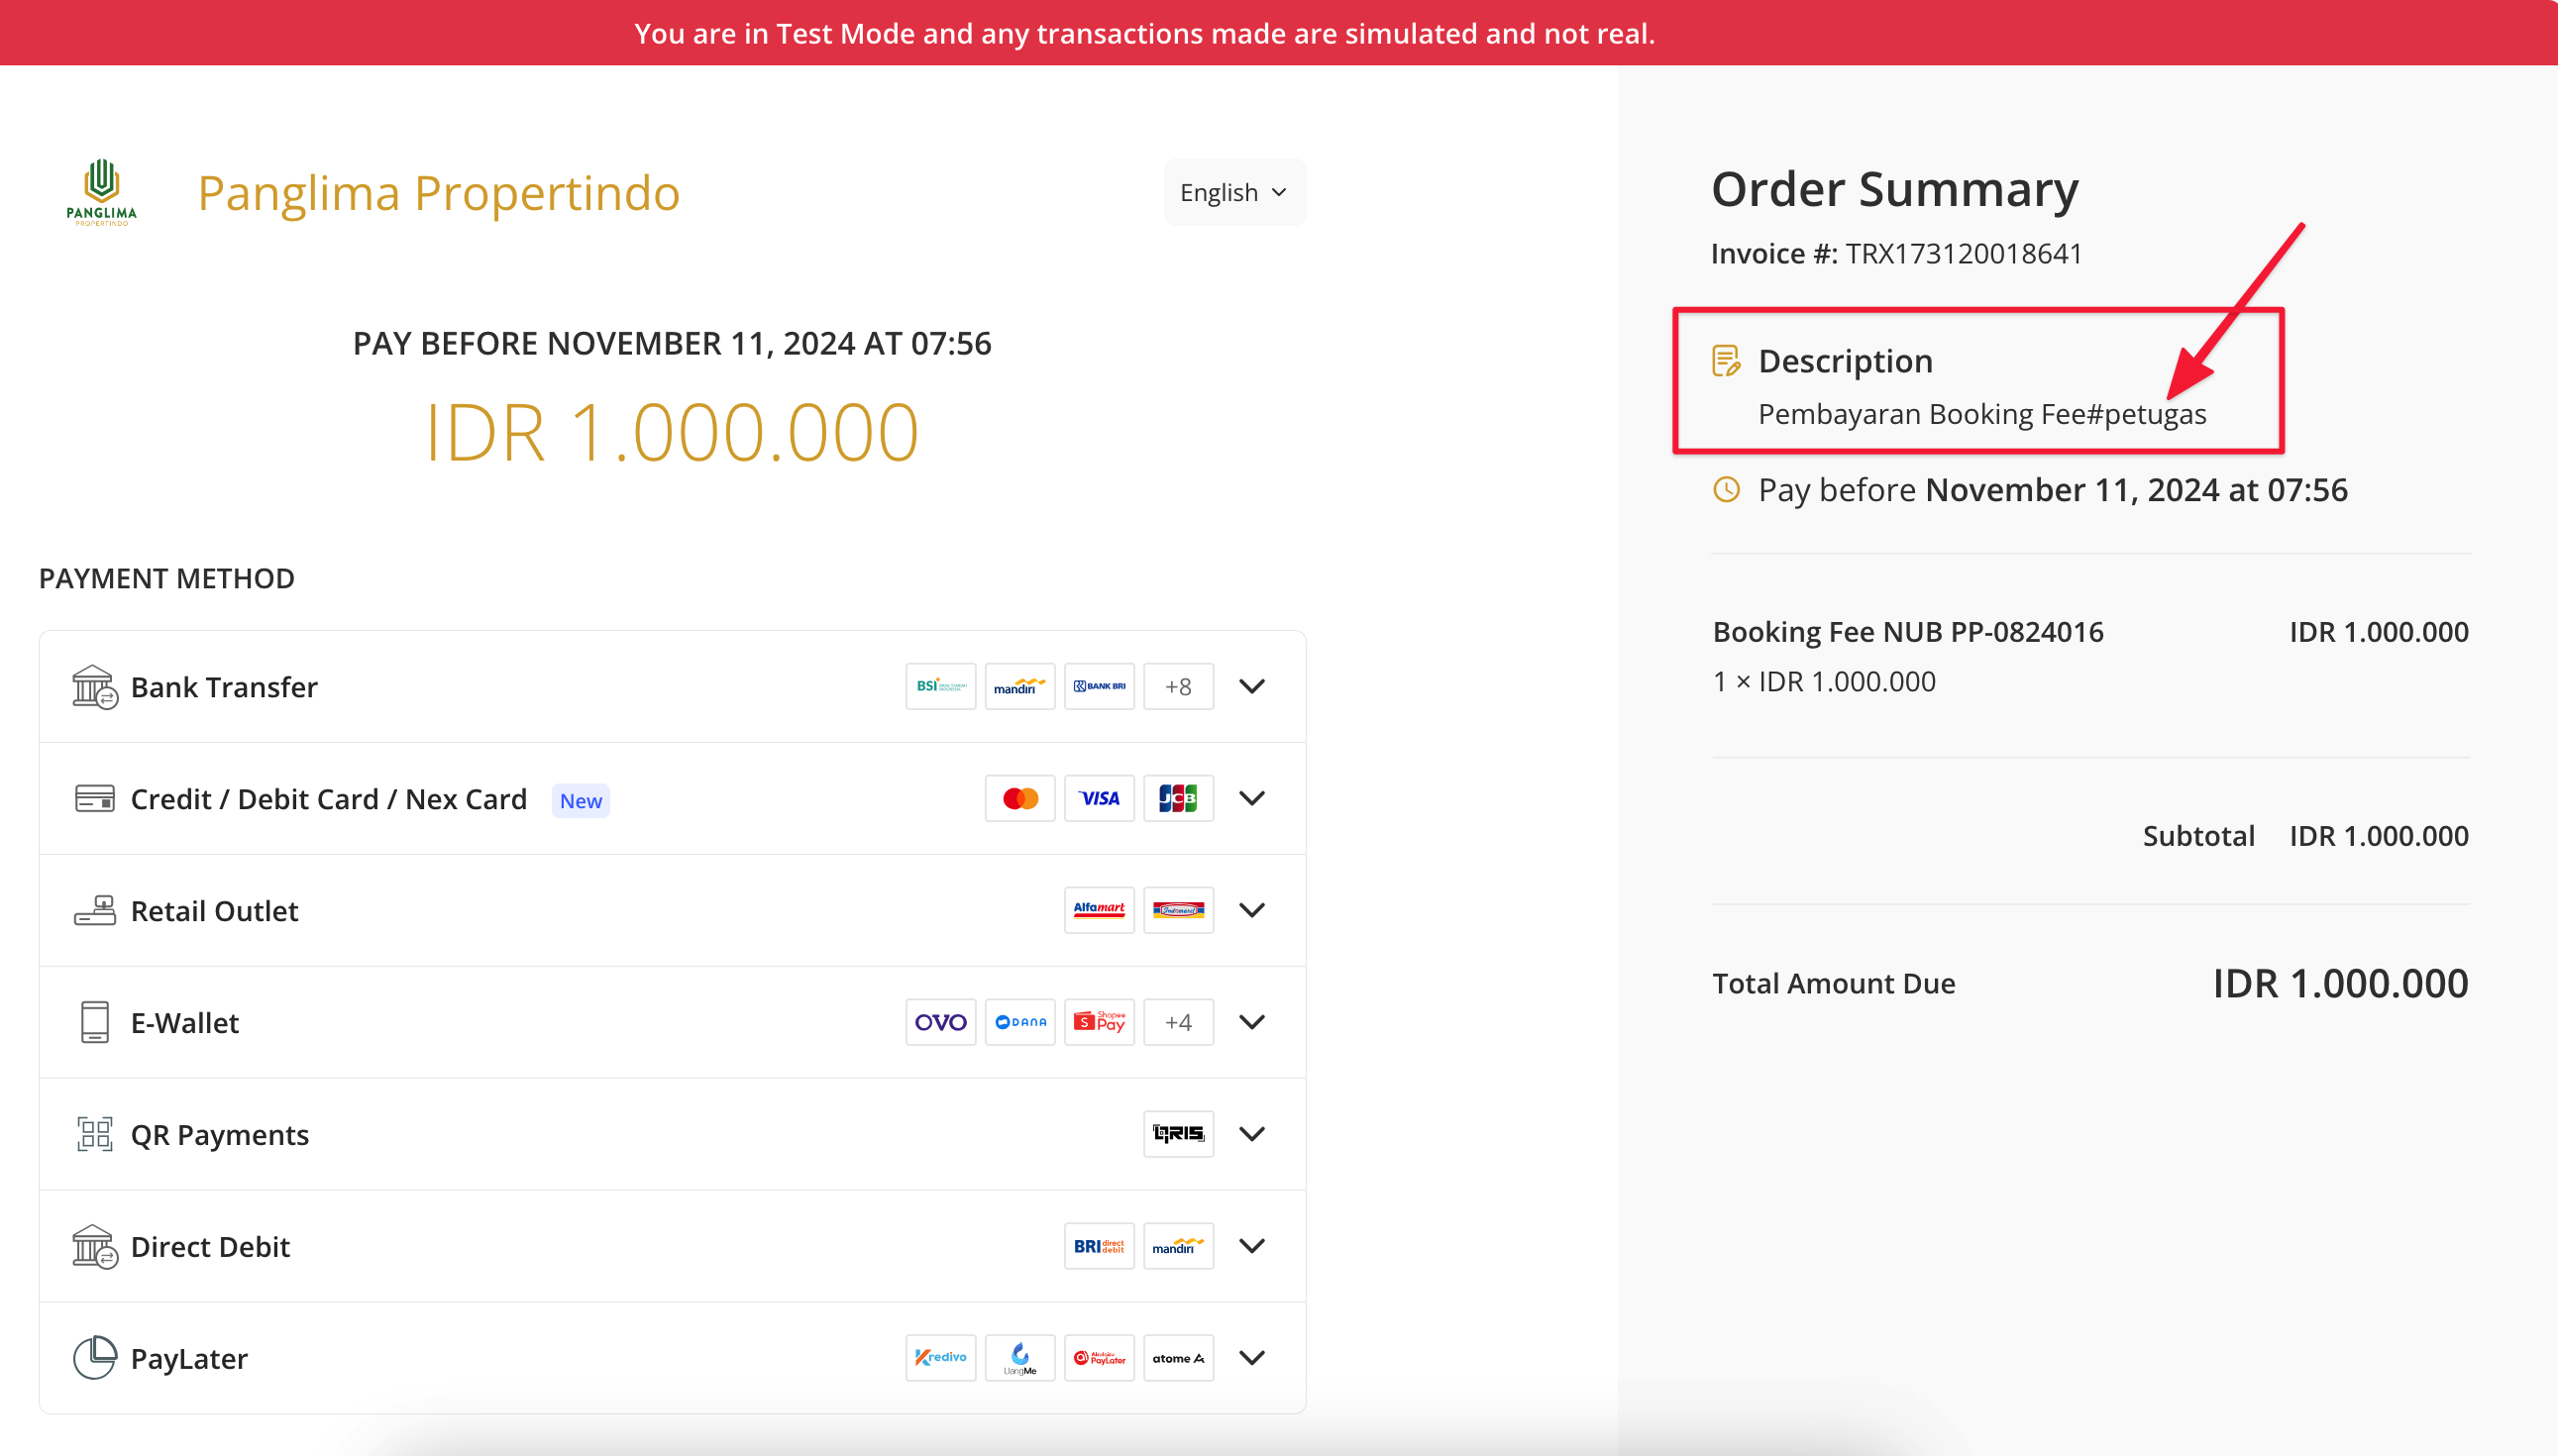Click the OVO e-wallet icon

point(940,1022)
